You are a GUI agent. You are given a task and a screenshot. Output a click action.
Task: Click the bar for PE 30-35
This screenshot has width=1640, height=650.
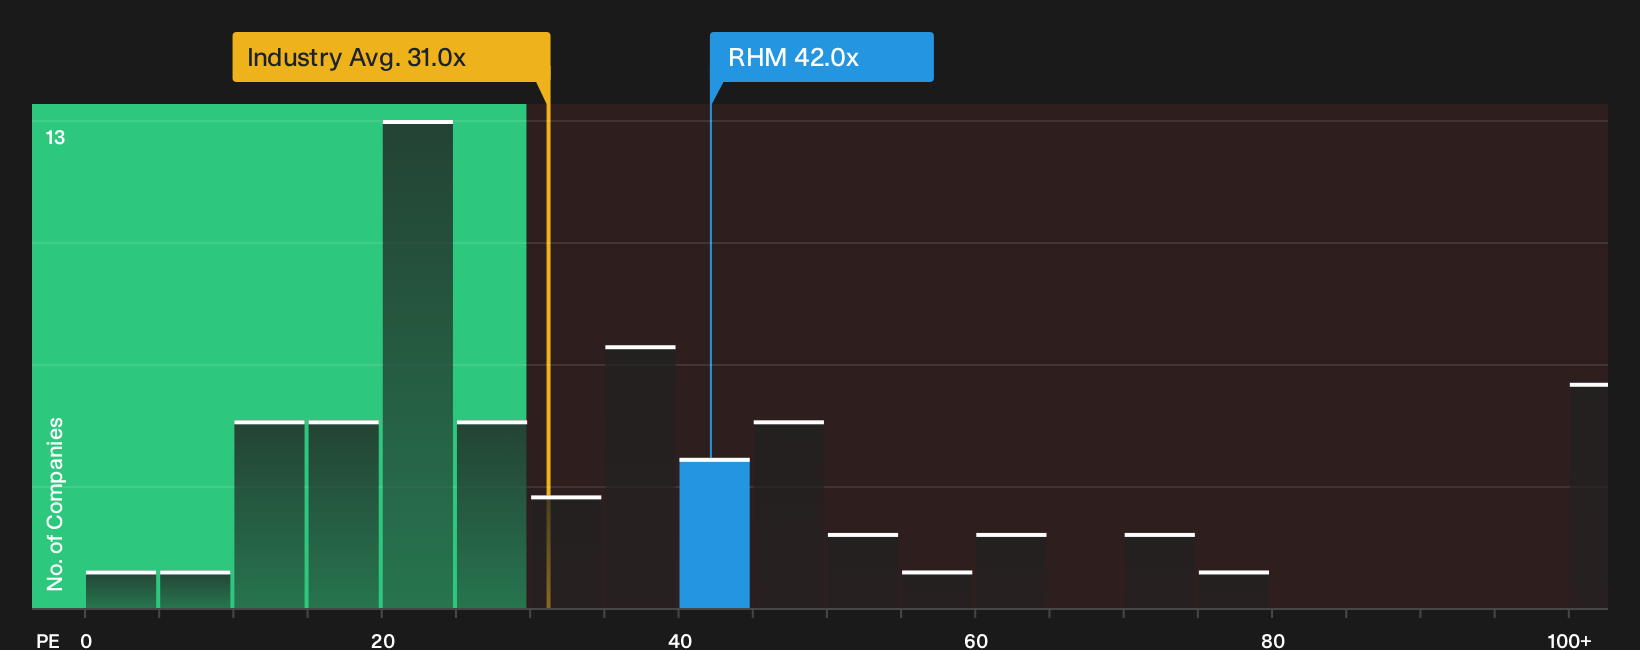click(566, 552)
